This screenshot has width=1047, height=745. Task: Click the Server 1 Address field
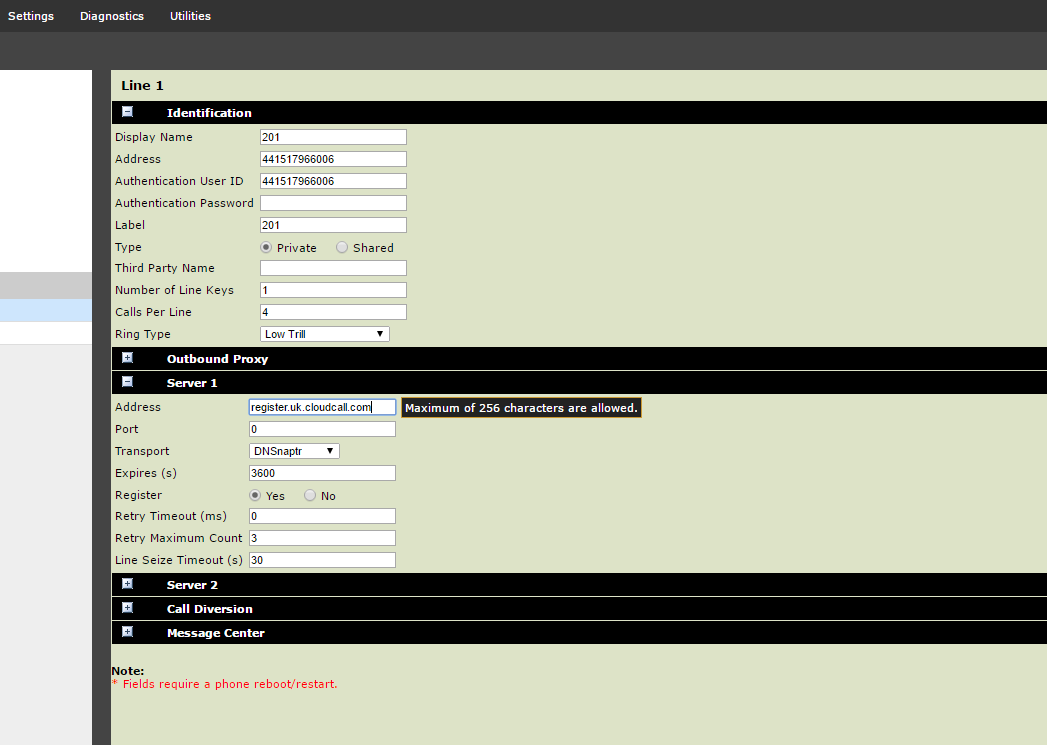(323, 407)
